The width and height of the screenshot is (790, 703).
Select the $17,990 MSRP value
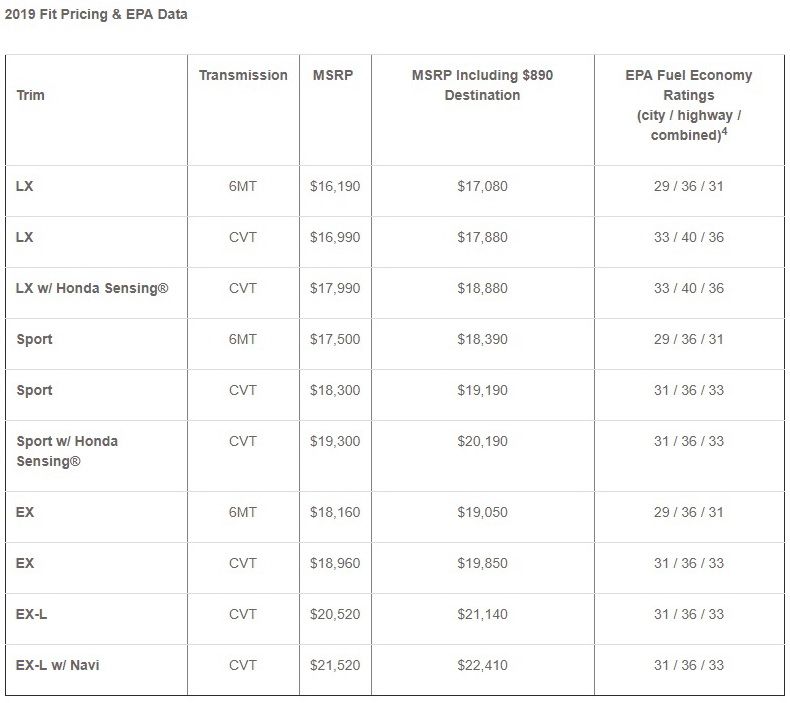pos(335,288)
